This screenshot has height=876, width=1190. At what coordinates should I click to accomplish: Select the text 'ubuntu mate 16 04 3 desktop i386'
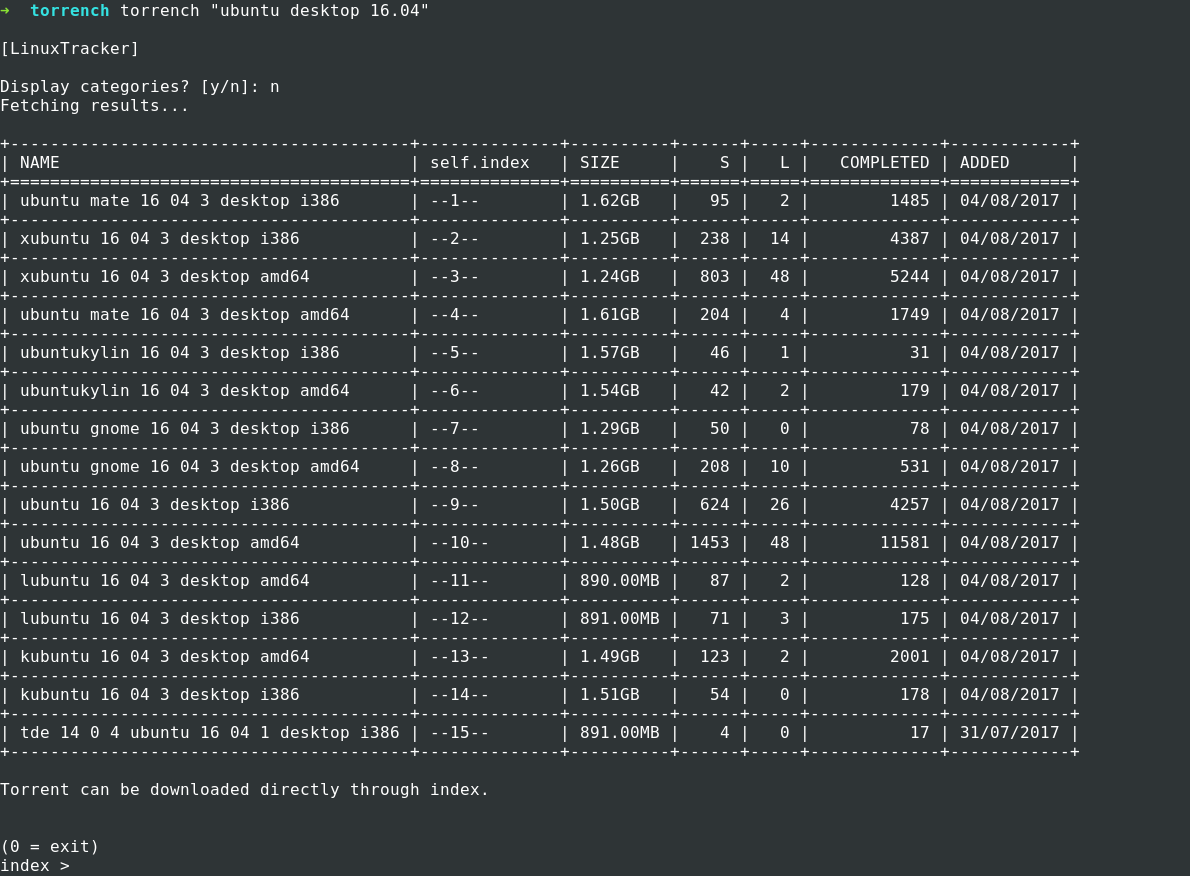(180, 201)
